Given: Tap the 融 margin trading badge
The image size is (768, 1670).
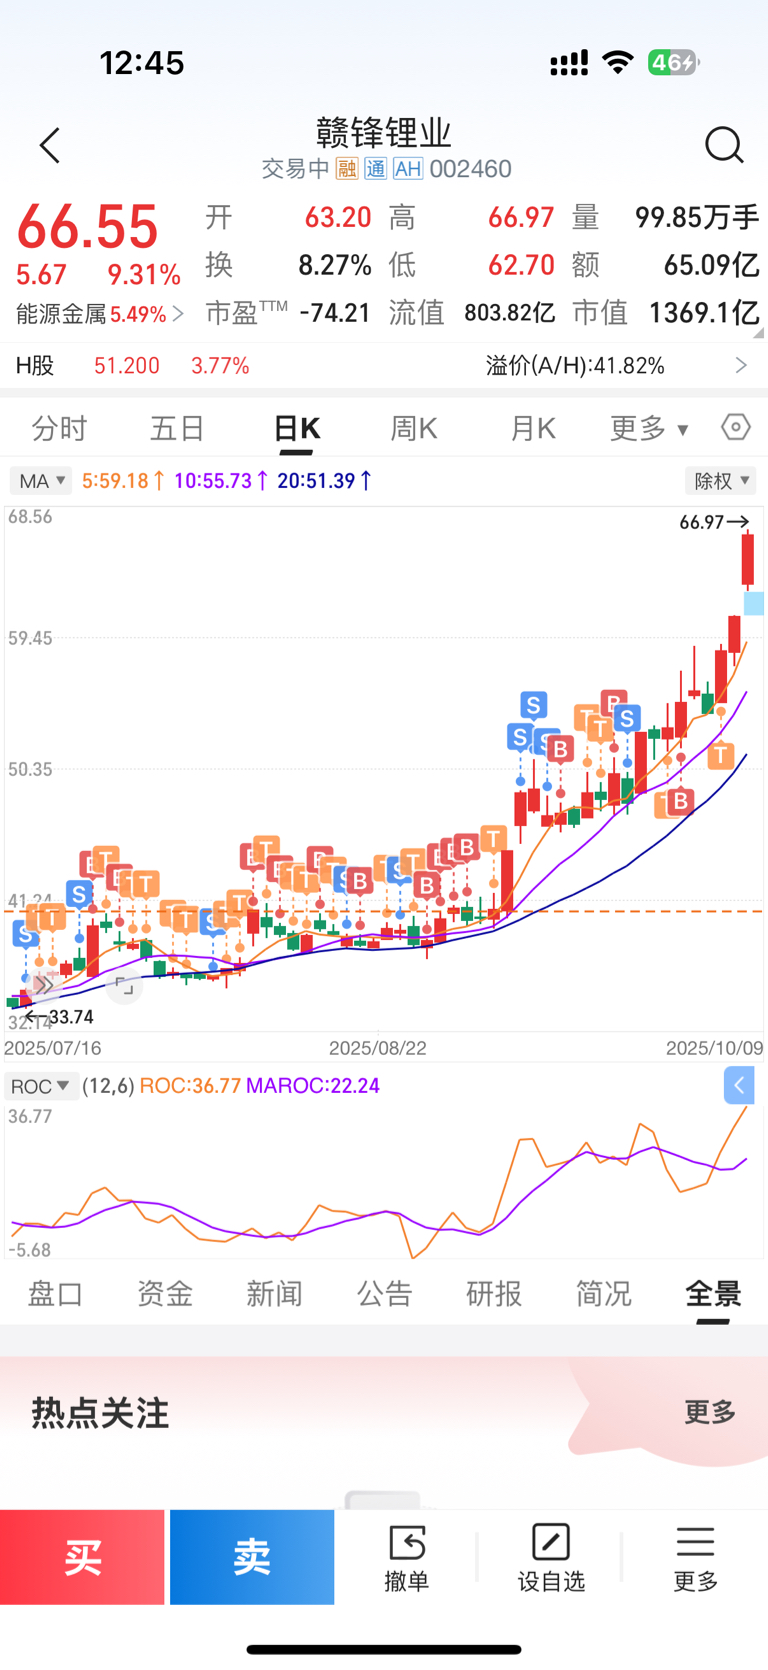Looking at the screenshot, I should 346,169.
